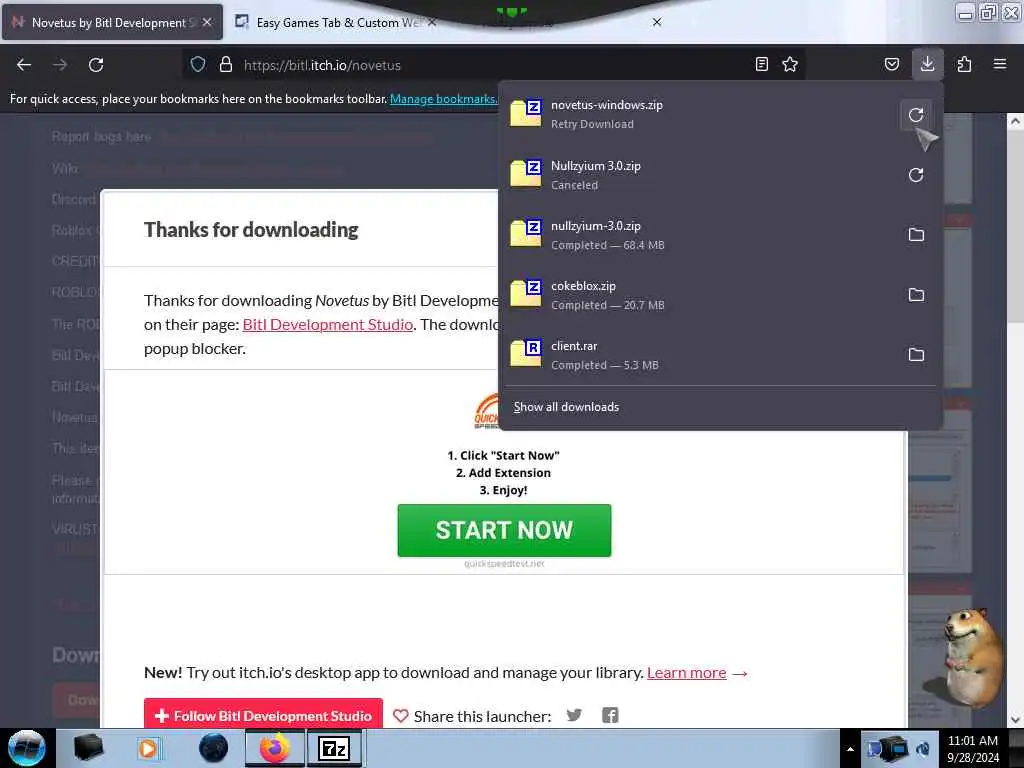Click the site security padlock icon
This screenshot has height=768, width=1024.
pos(226,65)
